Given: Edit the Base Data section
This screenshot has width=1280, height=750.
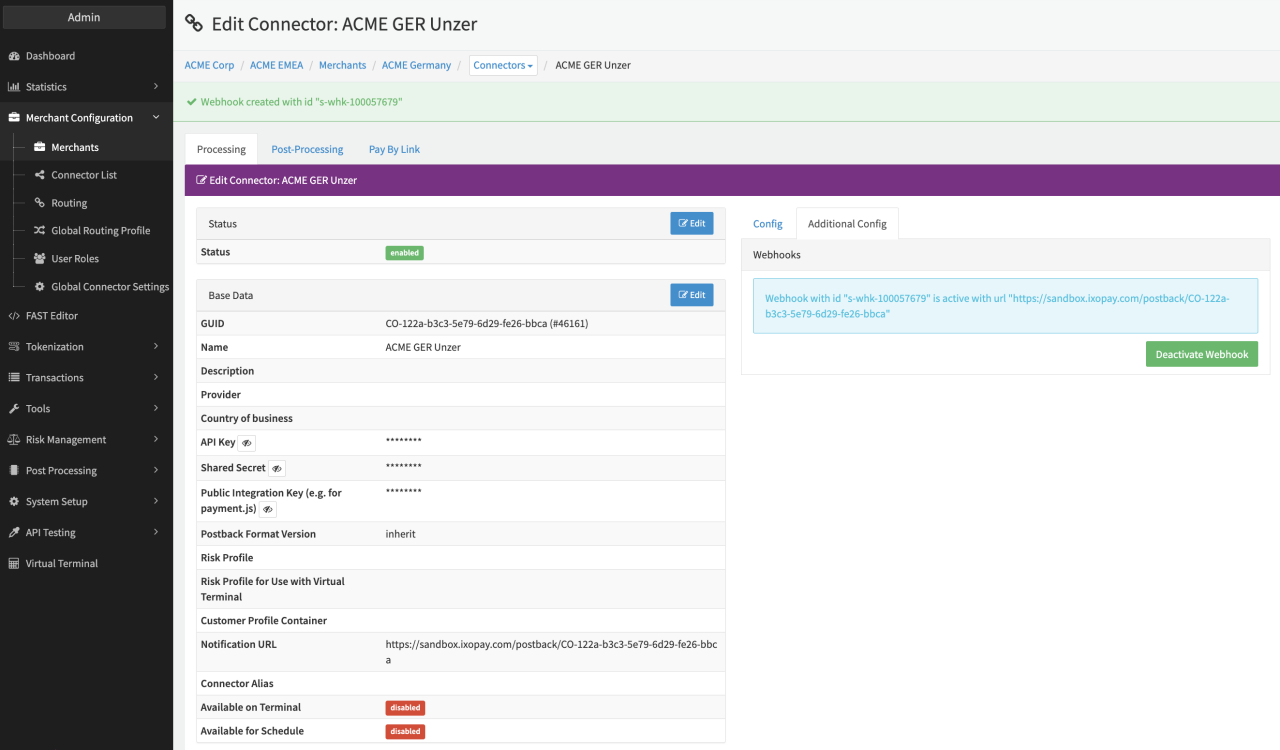Looking at the screenshot, I should [691, 295].
